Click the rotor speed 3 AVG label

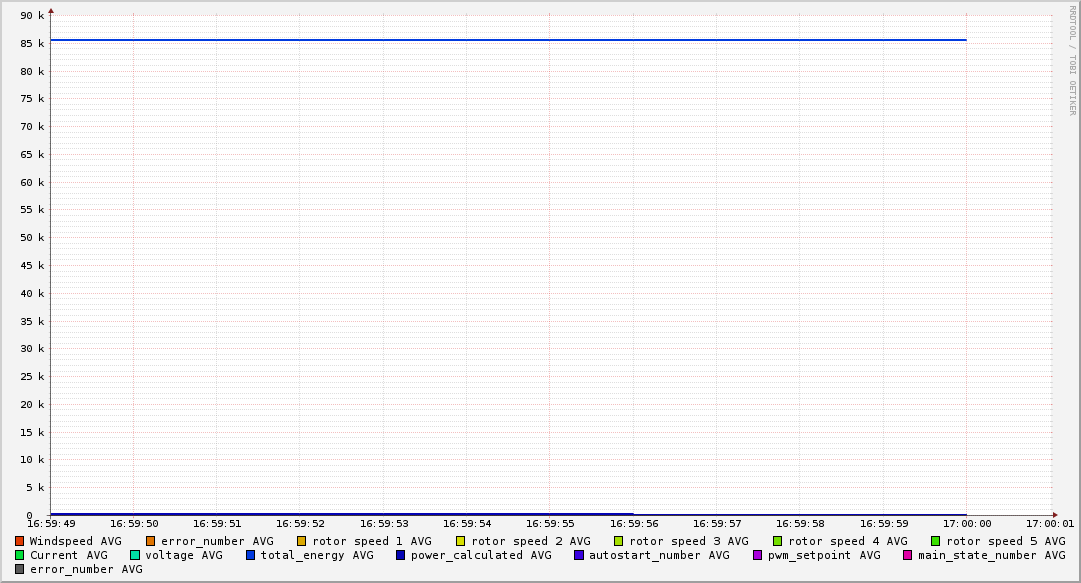click(x=688, y=541)
